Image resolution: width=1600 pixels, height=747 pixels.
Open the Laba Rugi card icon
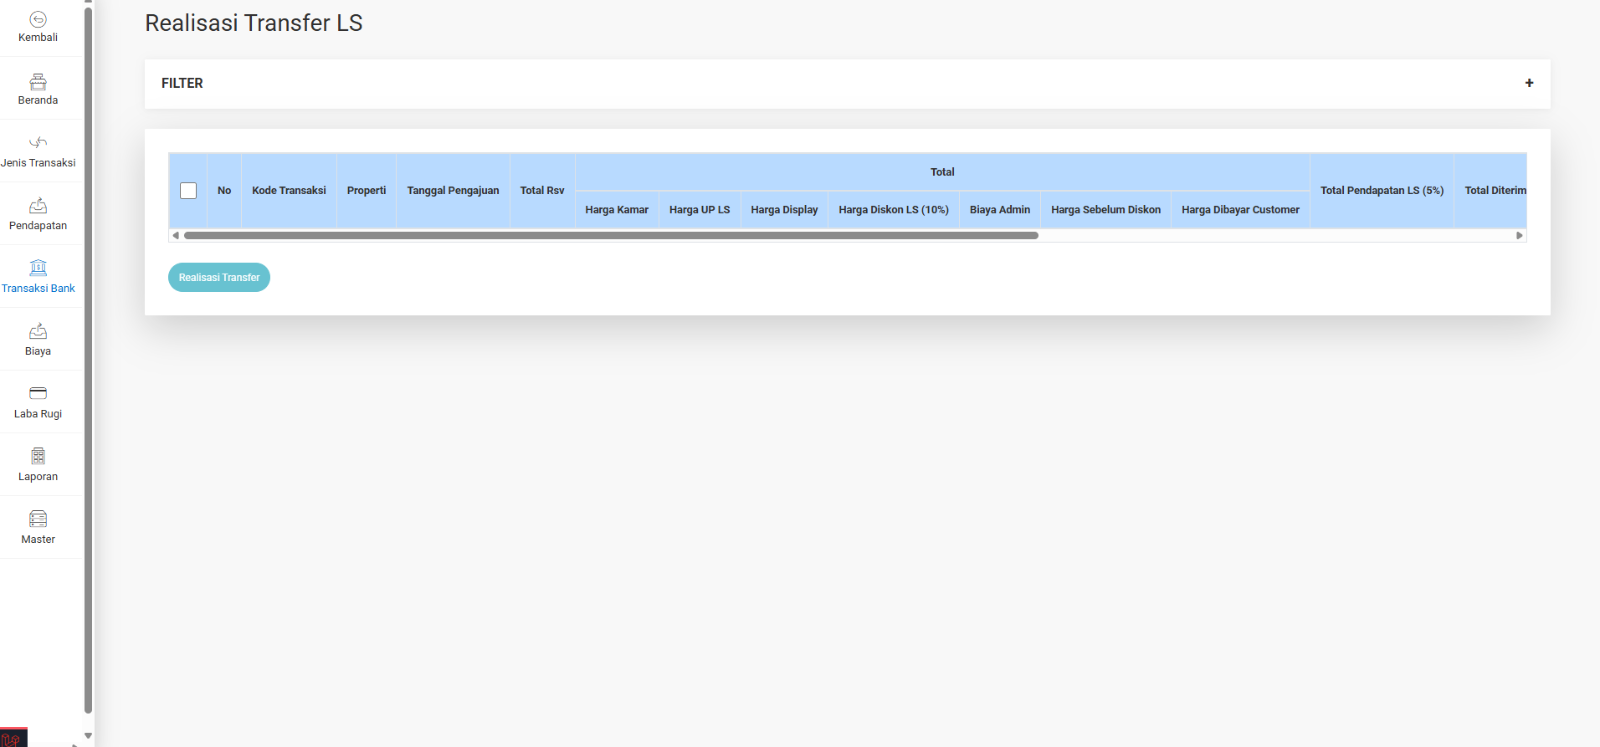click(38, 393)
